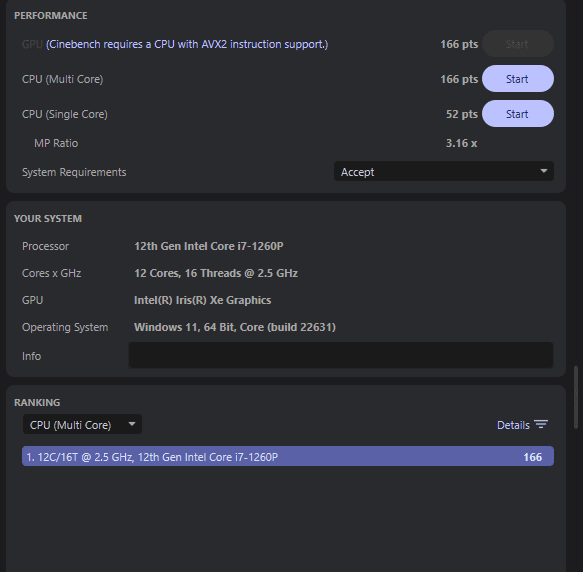
Task: Click the Intel(R) Iris(R) Xe Graphics text
Action: 202,300
